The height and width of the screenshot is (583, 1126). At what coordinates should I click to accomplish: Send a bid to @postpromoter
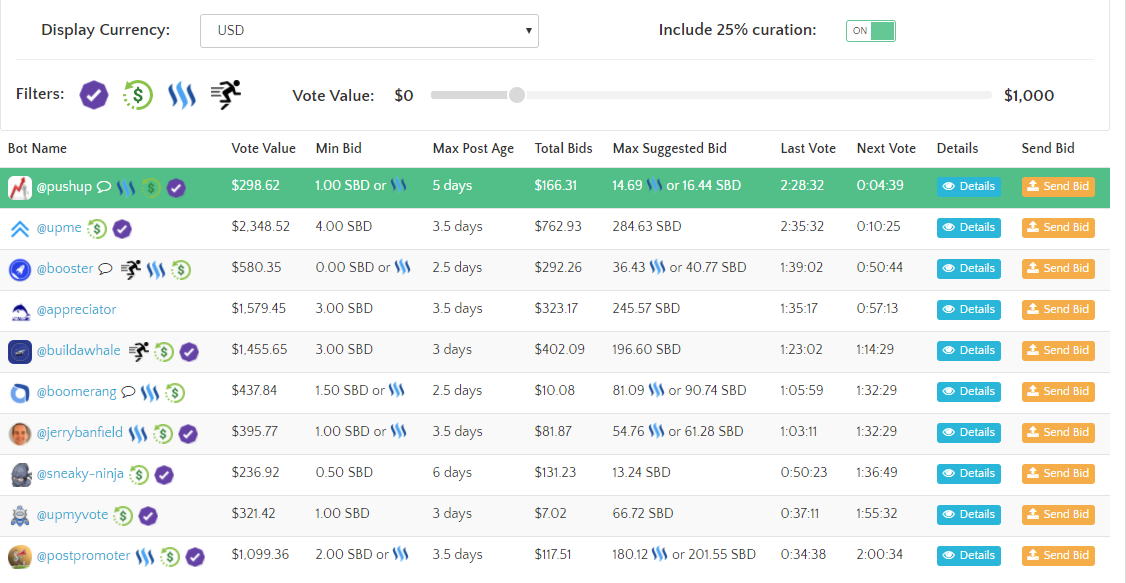pyautogui.click(x=1058, y=555)
